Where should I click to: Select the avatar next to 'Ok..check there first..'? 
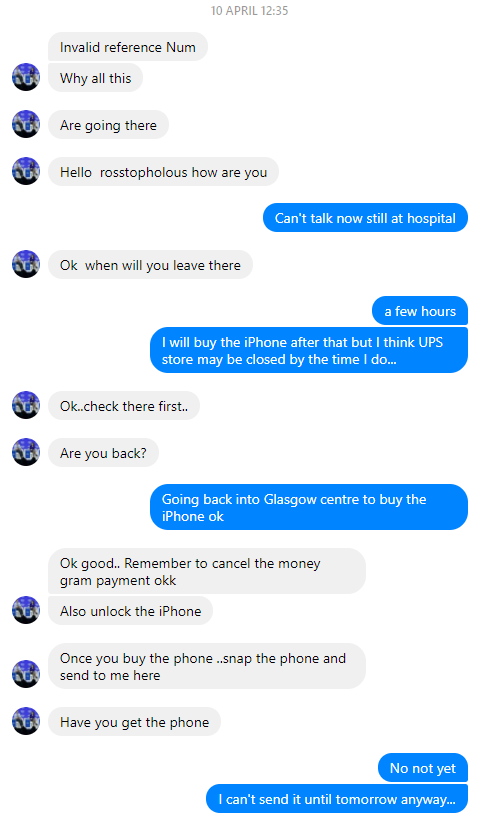click(x=26, y=405)
